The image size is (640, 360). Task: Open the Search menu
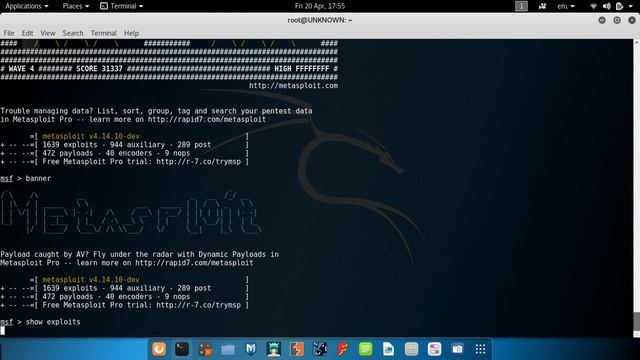73,33
